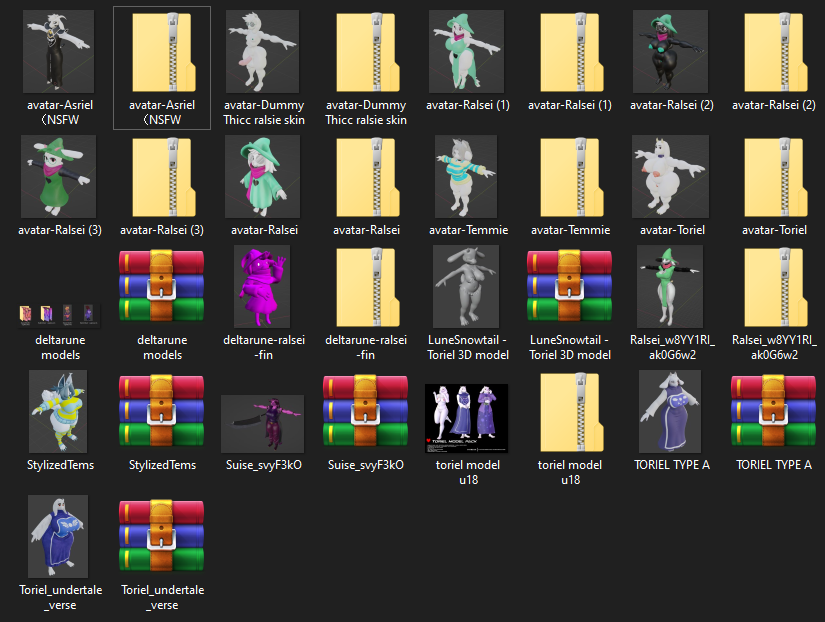Click the "avatar-Ralsei (2)" name under the zip folder

774,105
